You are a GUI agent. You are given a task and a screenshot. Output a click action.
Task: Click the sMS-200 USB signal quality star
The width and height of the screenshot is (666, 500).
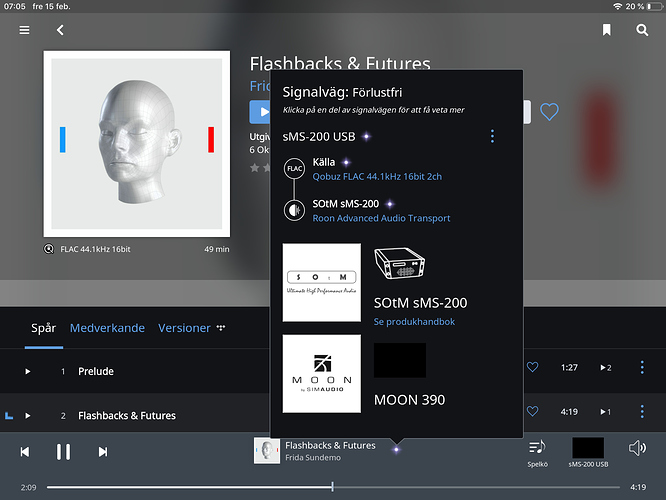point(366,136)
